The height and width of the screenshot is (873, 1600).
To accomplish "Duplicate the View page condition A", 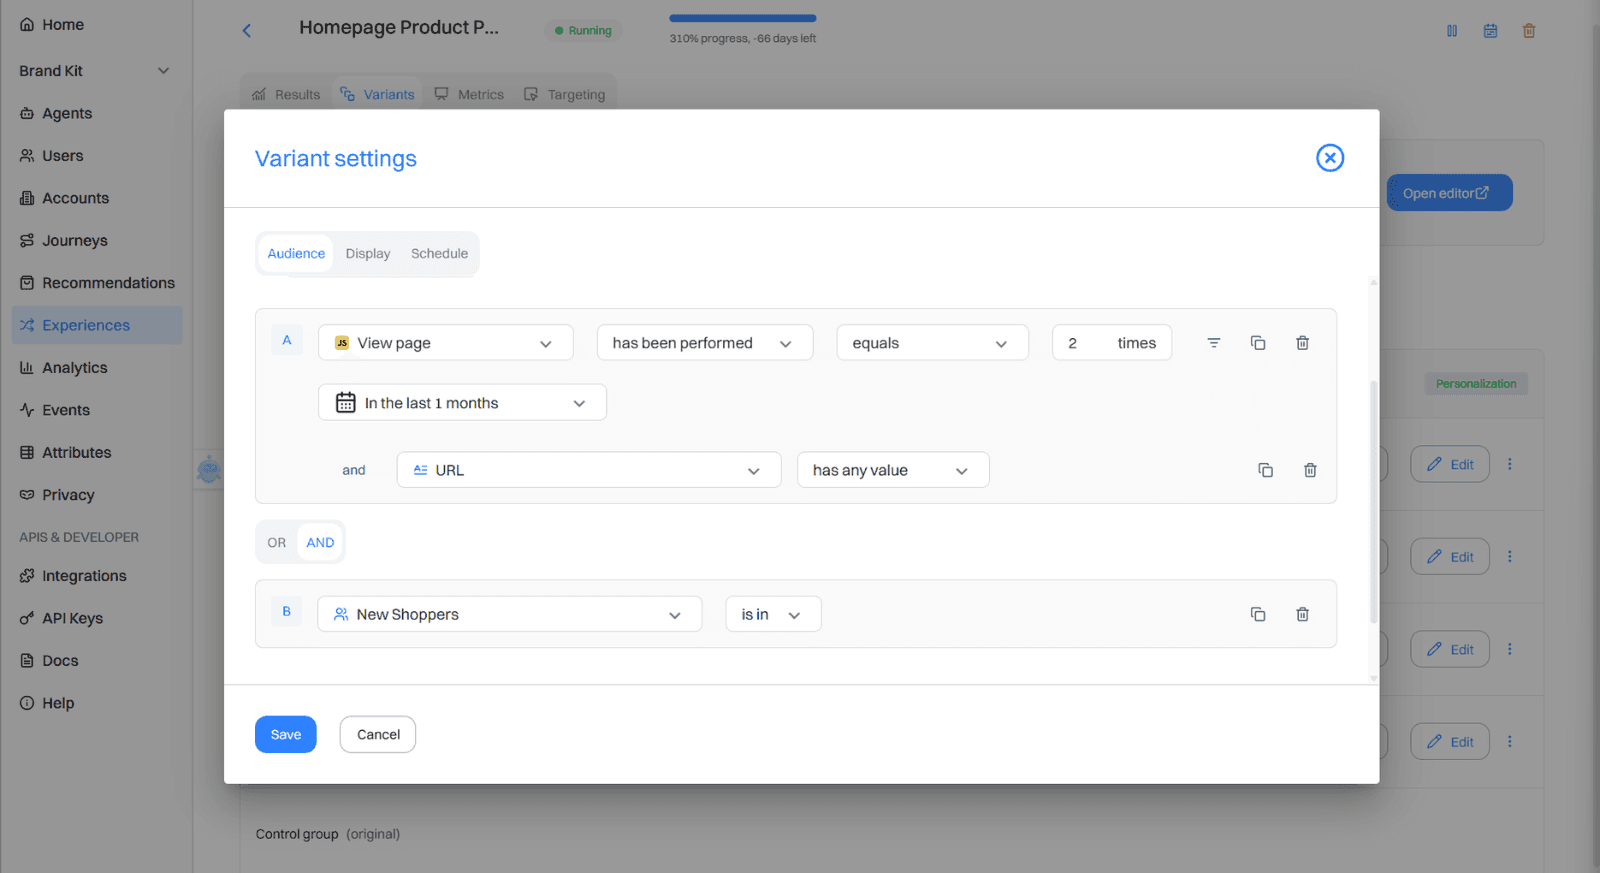I will click(x=1258, y=343).
